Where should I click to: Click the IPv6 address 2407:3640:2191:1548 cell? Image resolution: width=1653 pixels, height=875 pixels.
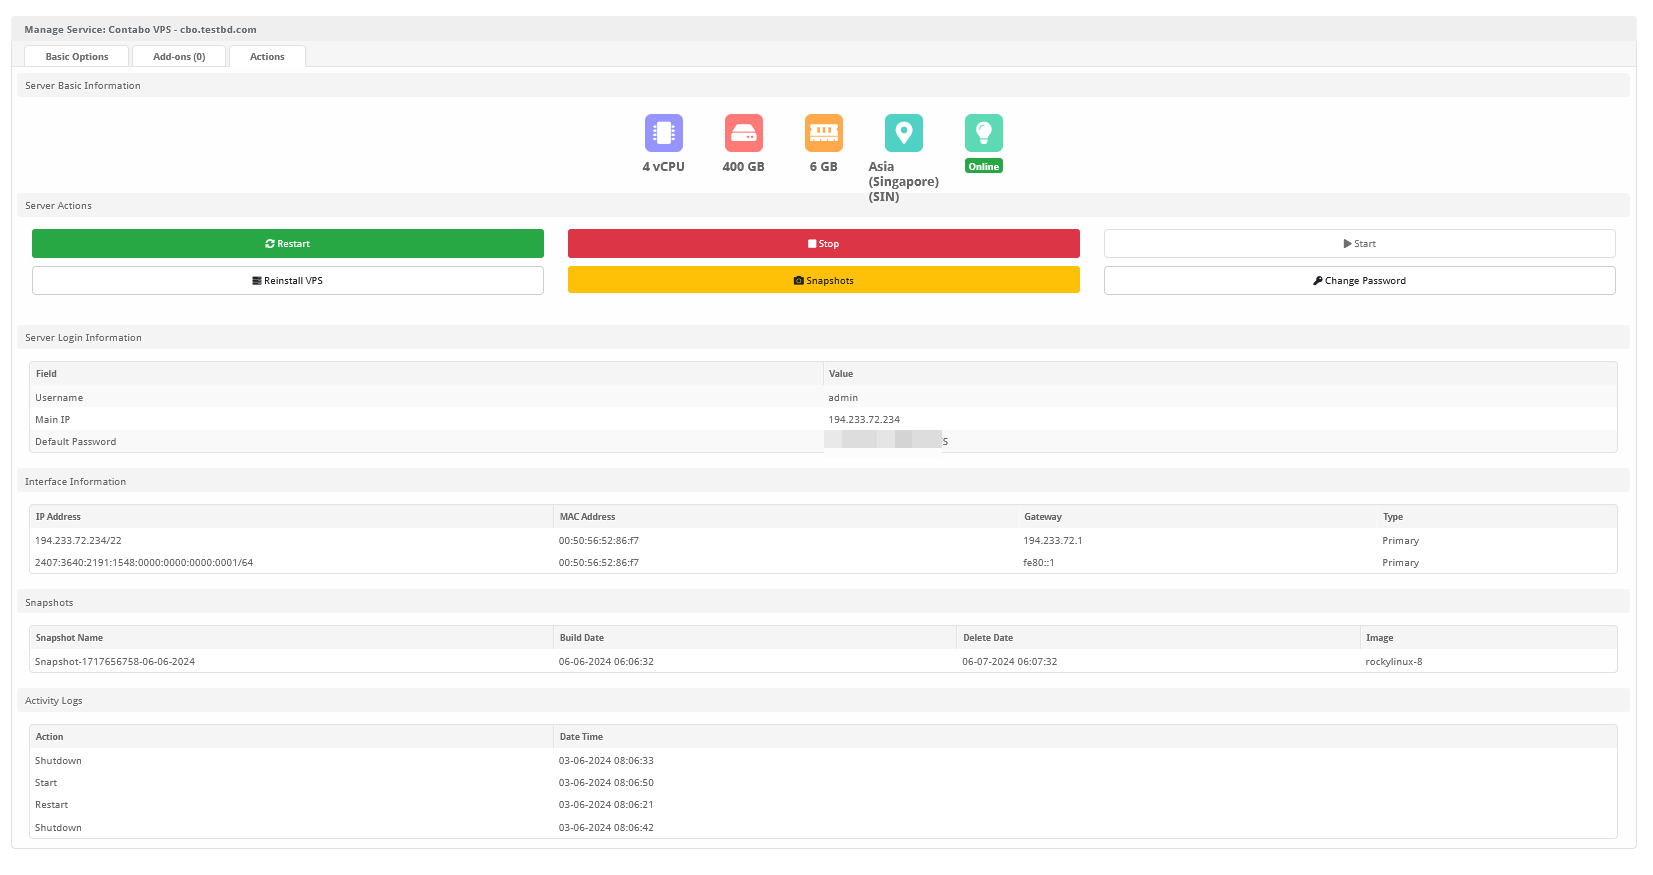144,563
